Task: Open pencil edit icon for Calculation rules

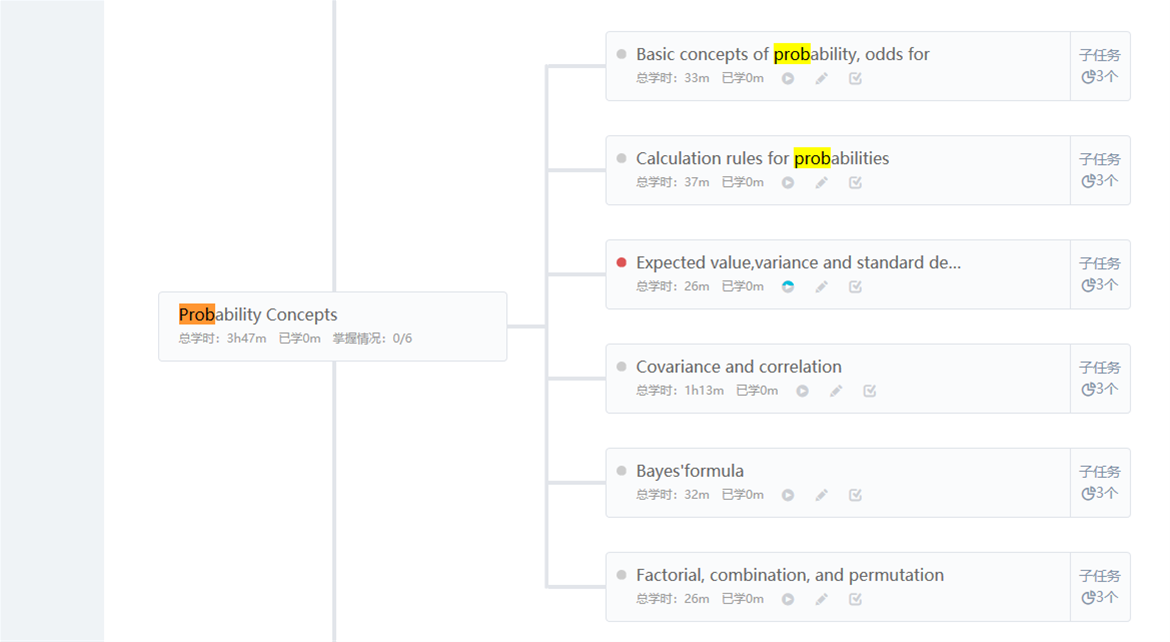Action: (822, 183)
